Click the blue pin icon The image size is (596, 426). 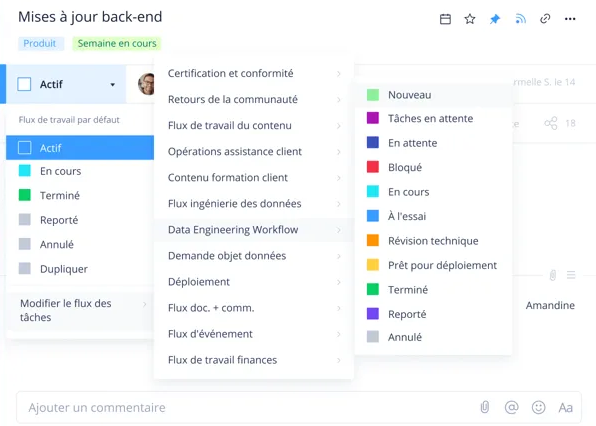click(495, 19)
